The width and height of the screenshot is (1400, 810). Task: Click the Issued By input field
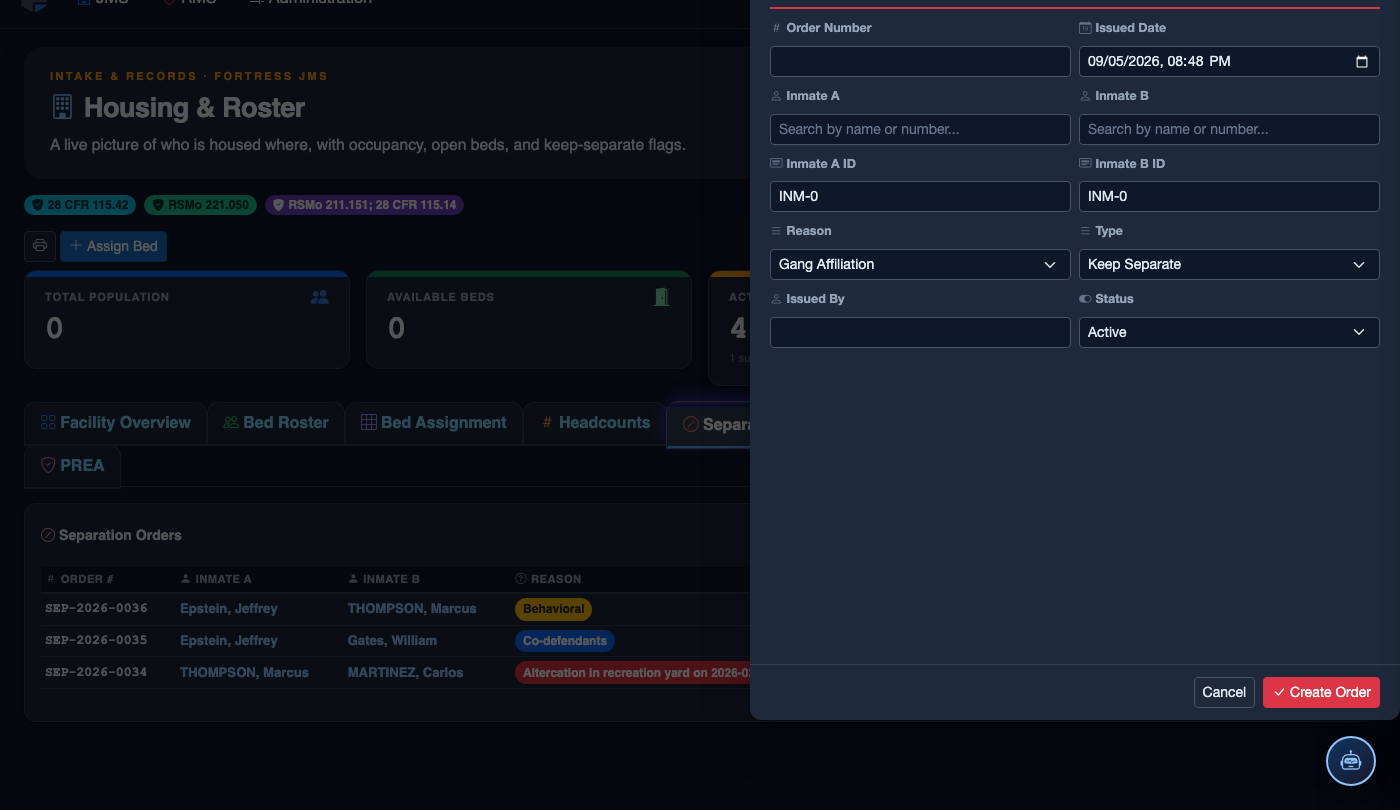[920, 332]
